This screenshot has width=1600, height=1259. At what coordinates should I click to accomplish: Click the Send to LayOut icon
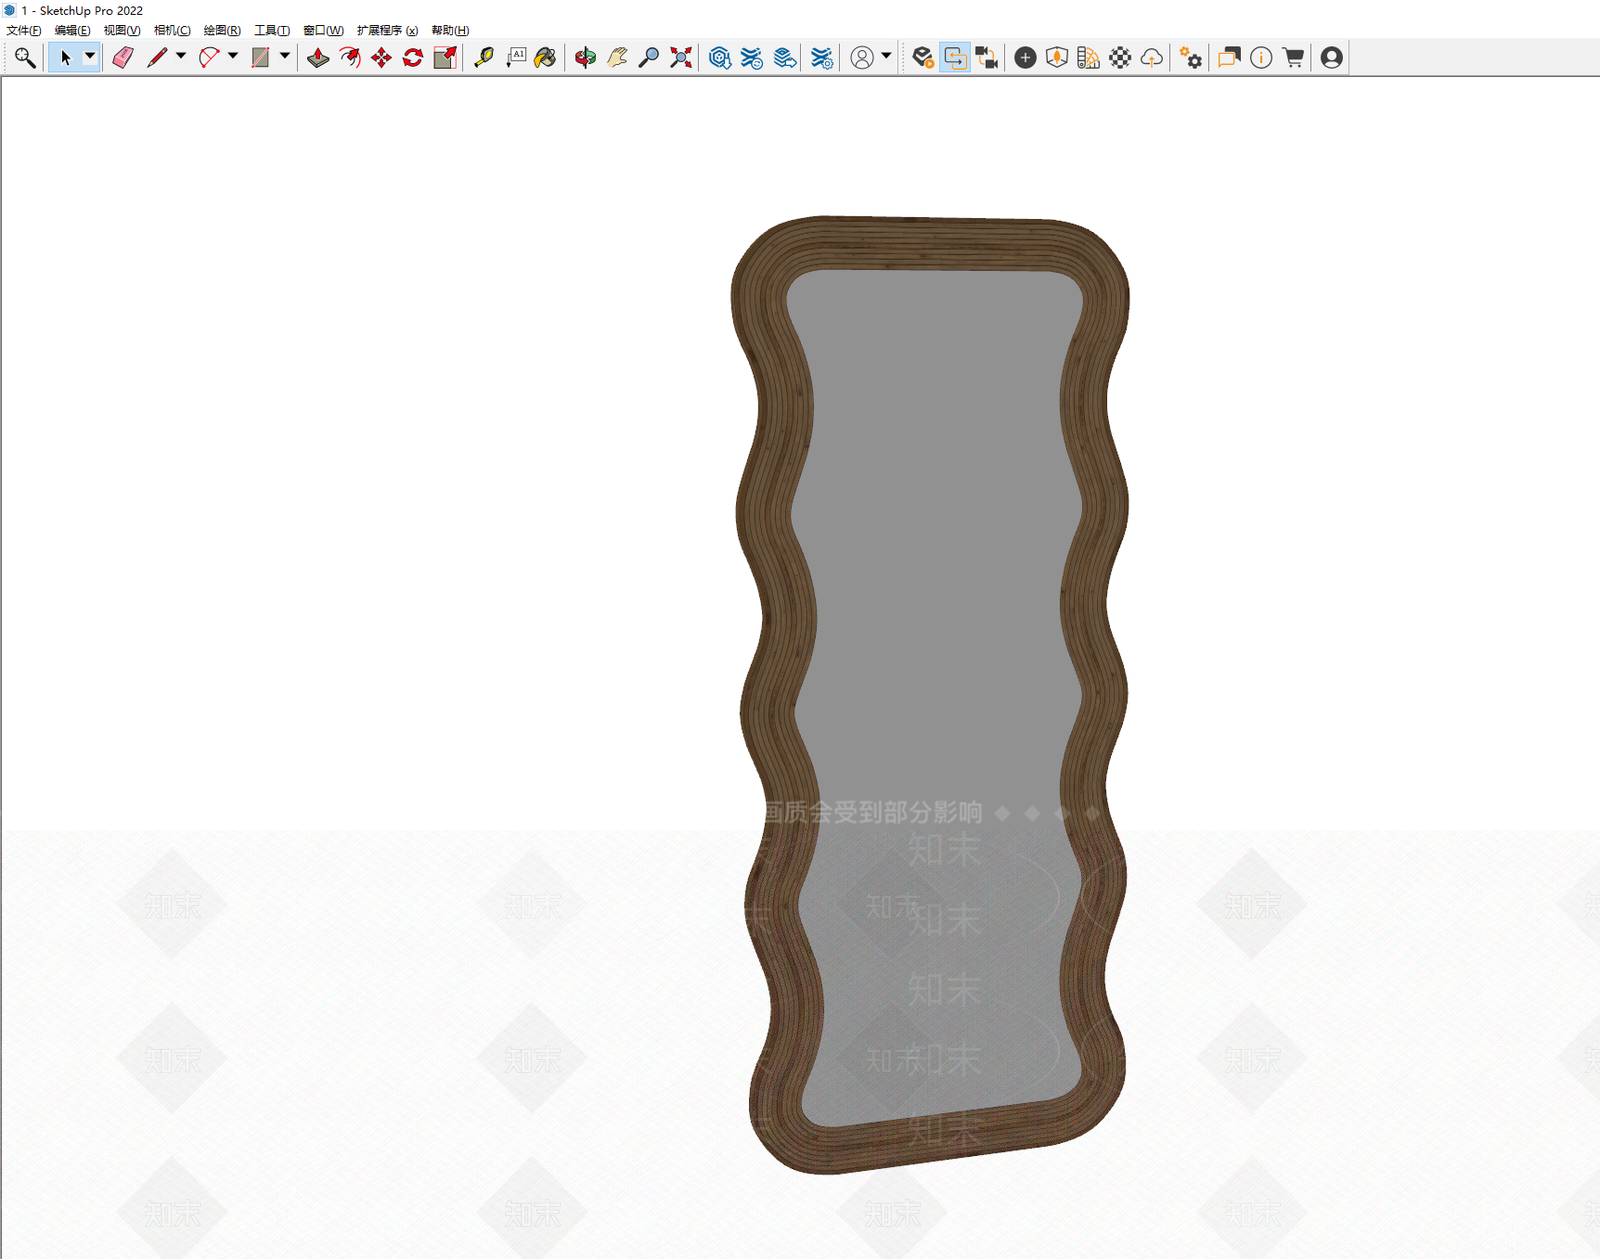(x=785, y=58)
